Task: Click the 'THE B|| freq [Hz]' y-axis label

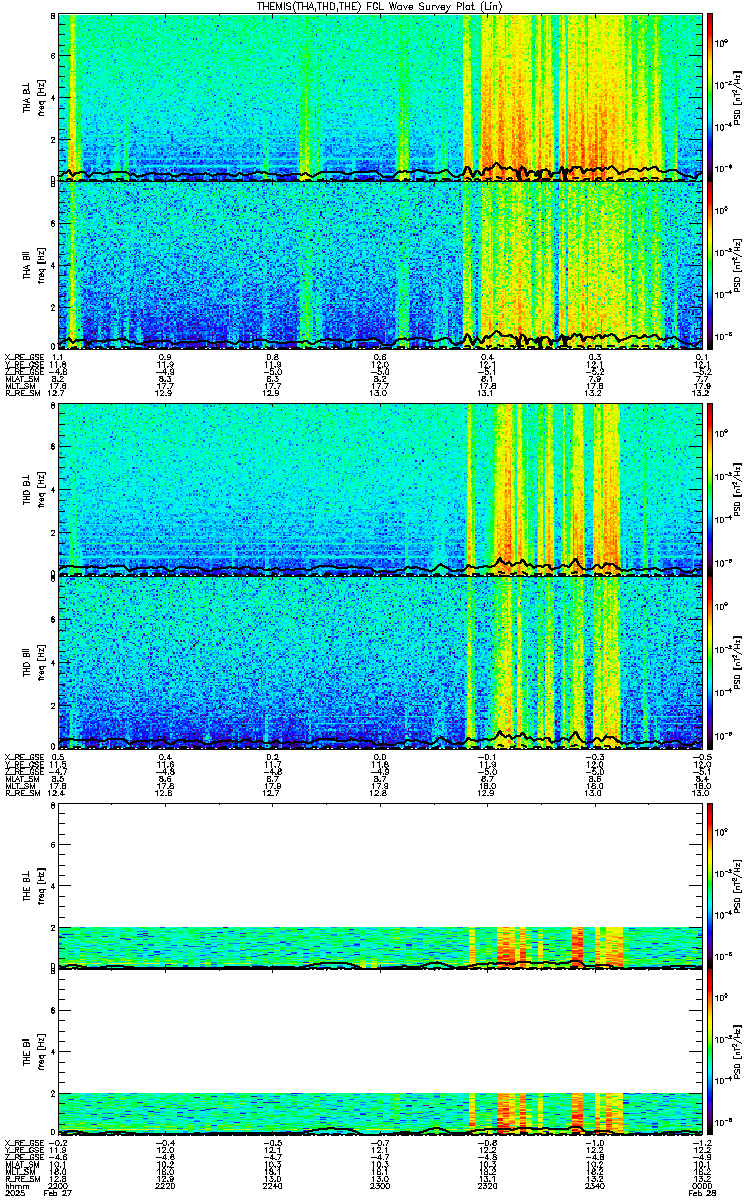Action: click(34, 1052)
